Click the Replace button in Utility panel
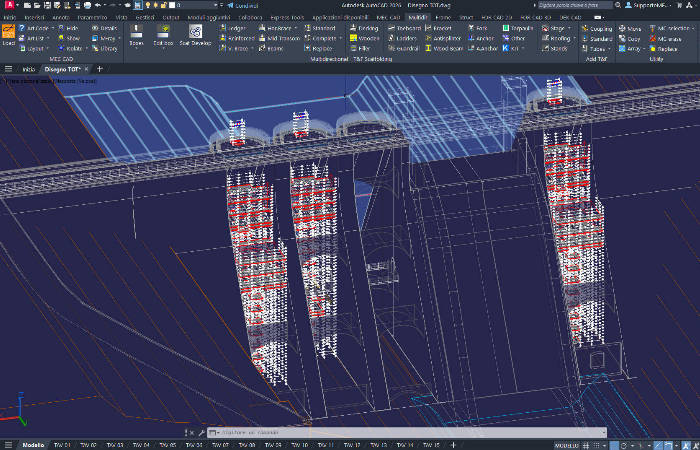Viewport: 700px width, 450px height. coord(664,49)
